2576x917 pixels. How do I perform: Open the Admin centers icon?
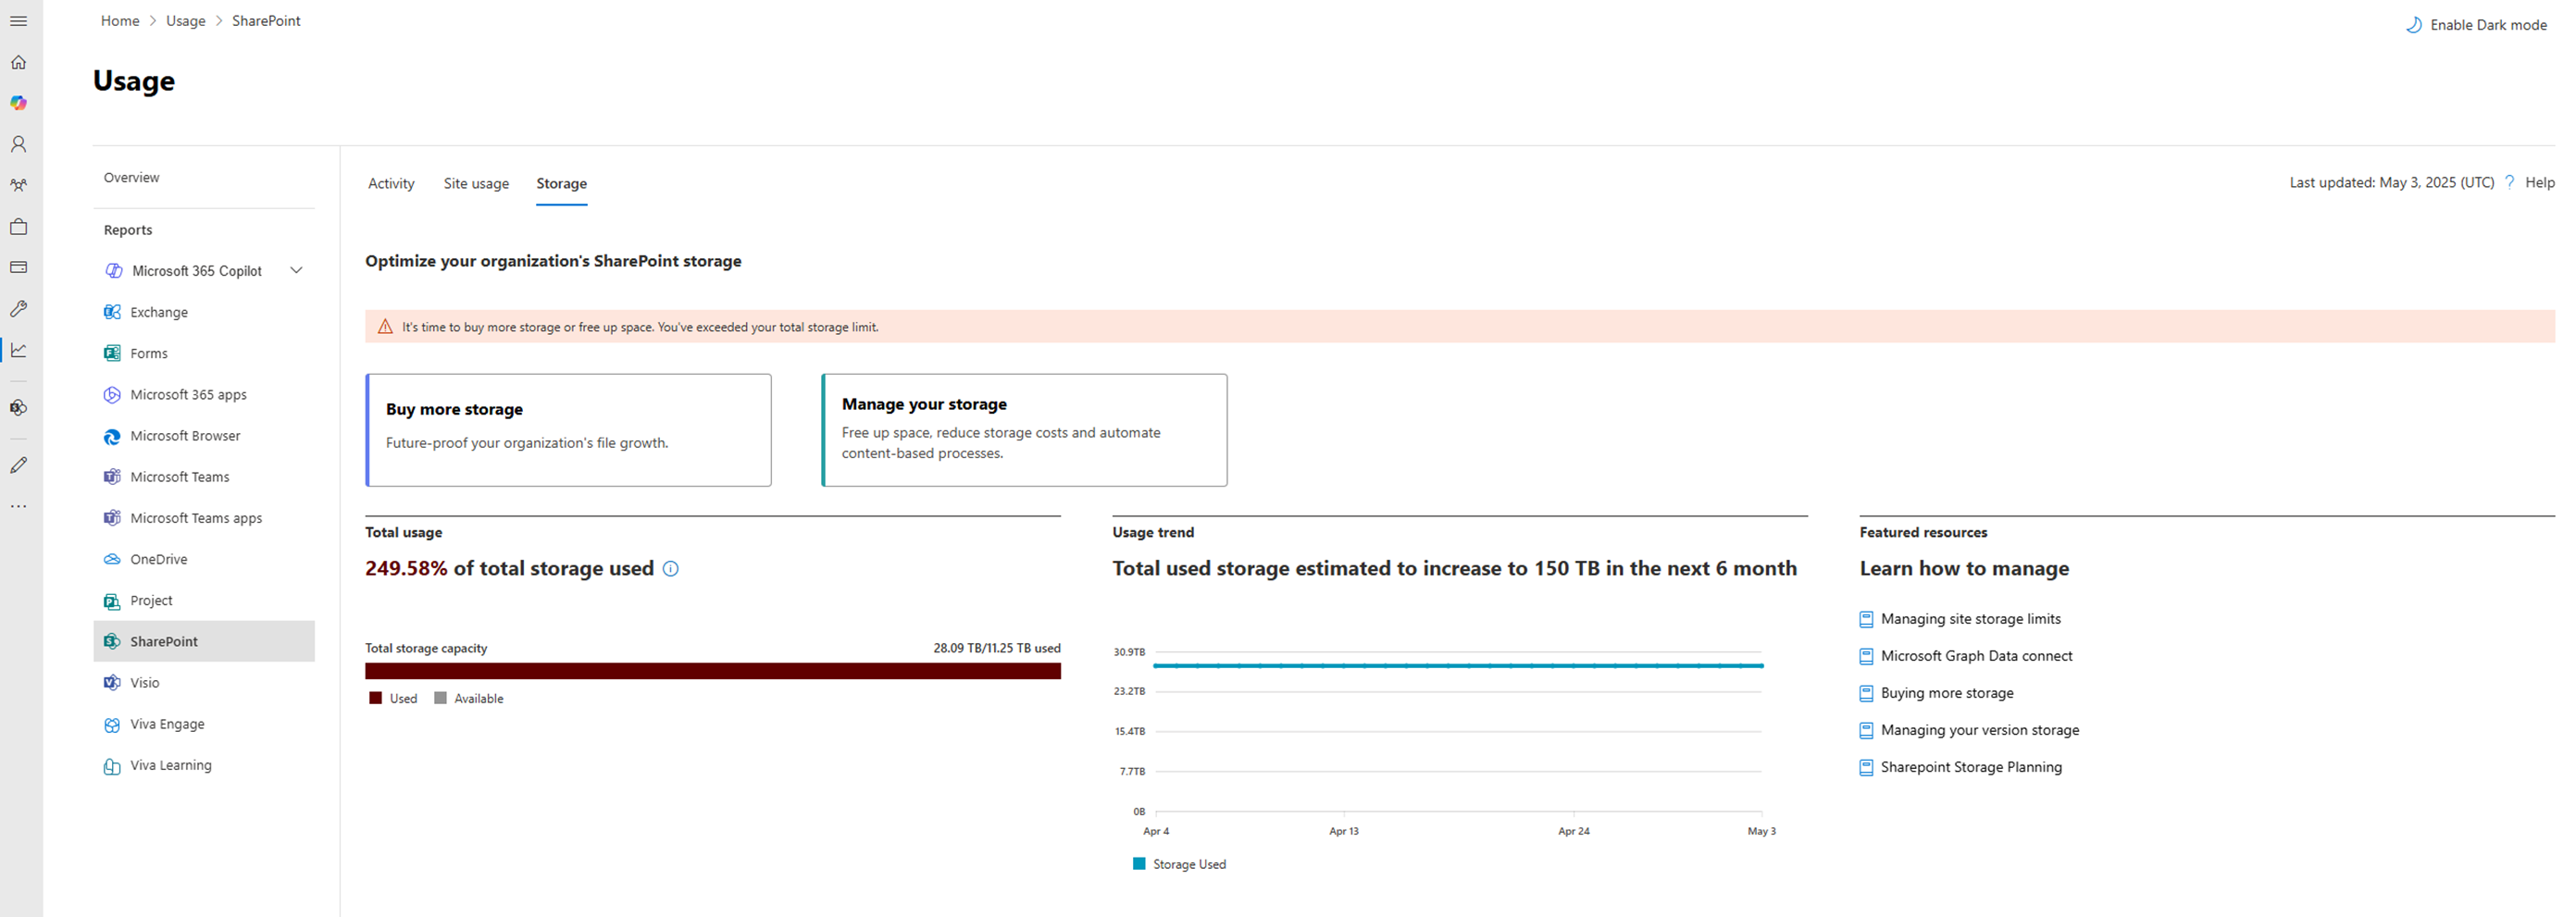pyautogui.click(x=18, y=407)
